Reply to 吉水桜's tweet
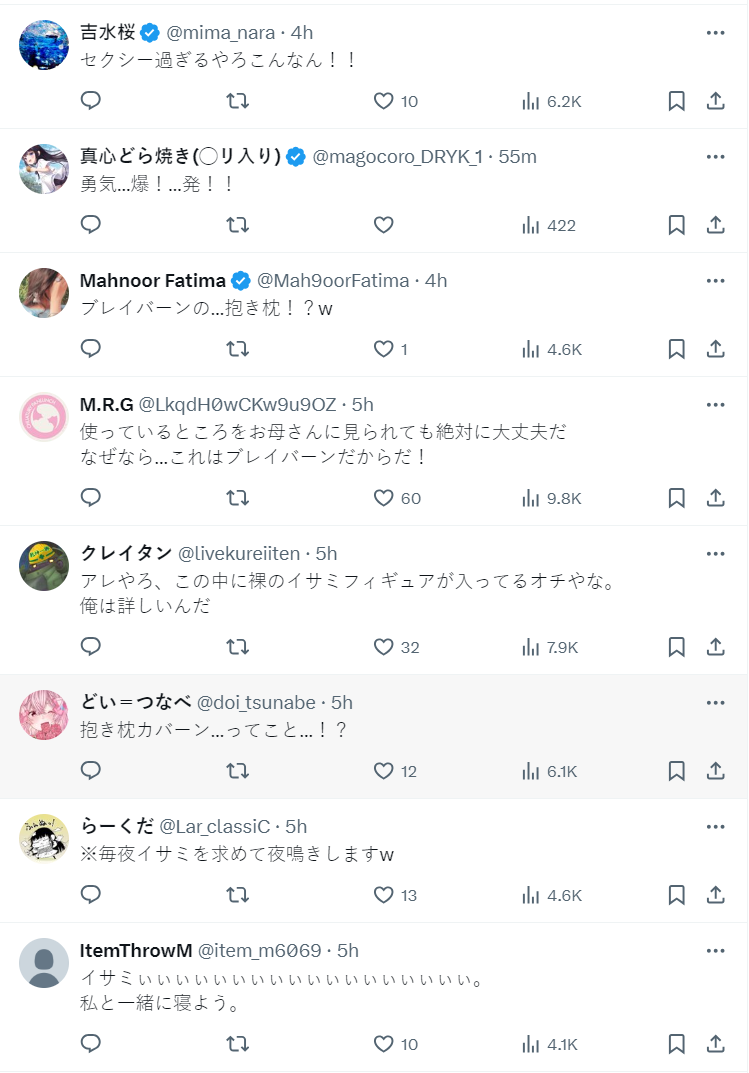The image size is (749, 1073). [91, 101]
